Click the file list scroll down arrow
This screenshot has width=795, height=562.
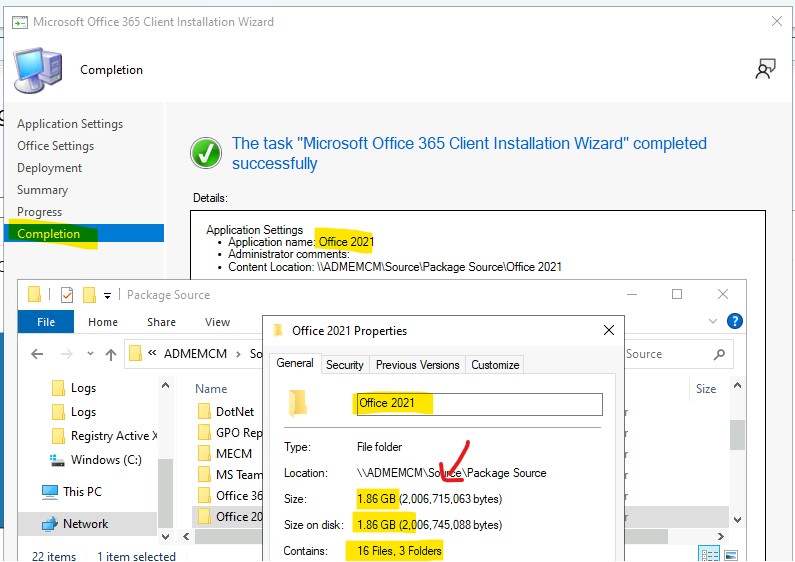point(737,520)
